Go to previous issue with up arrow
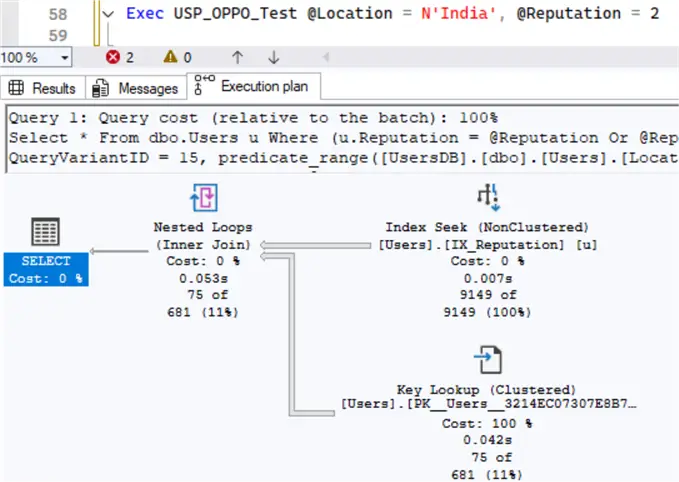This screenshot has width=679, height=482. (237, 58)
